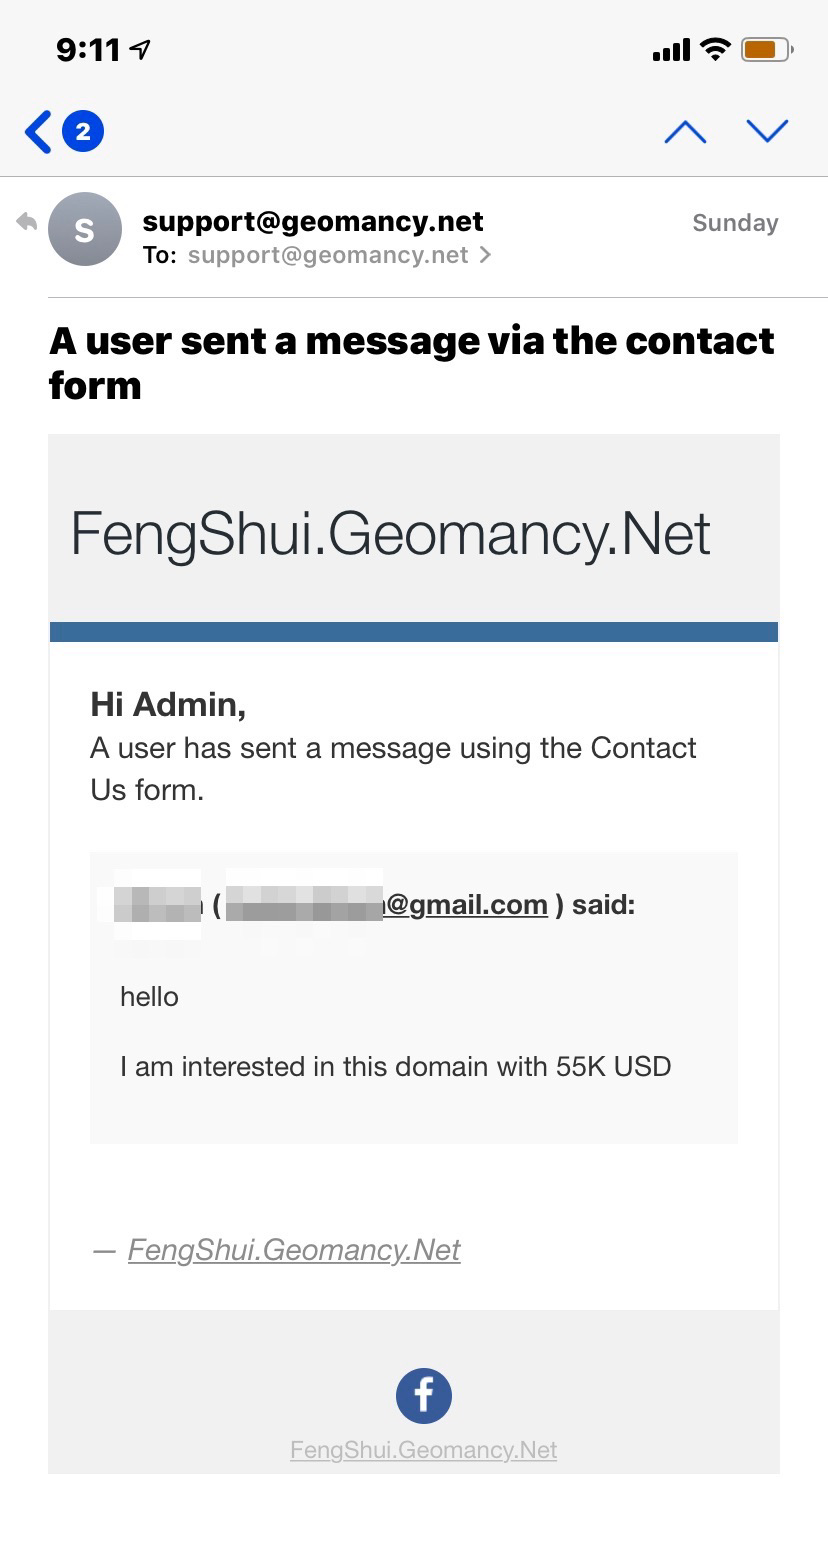Viewport: 828px width, 1549px height.
Task: Tap the cellular signal bars icon
Action: tap(671, 49)
